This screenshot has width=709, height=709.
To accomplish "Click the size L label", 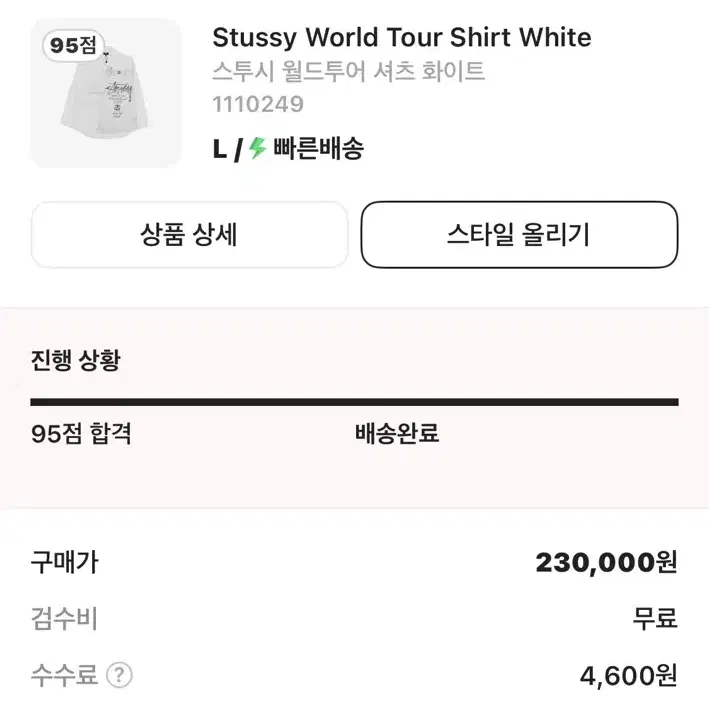I will (x=220, y=149).
